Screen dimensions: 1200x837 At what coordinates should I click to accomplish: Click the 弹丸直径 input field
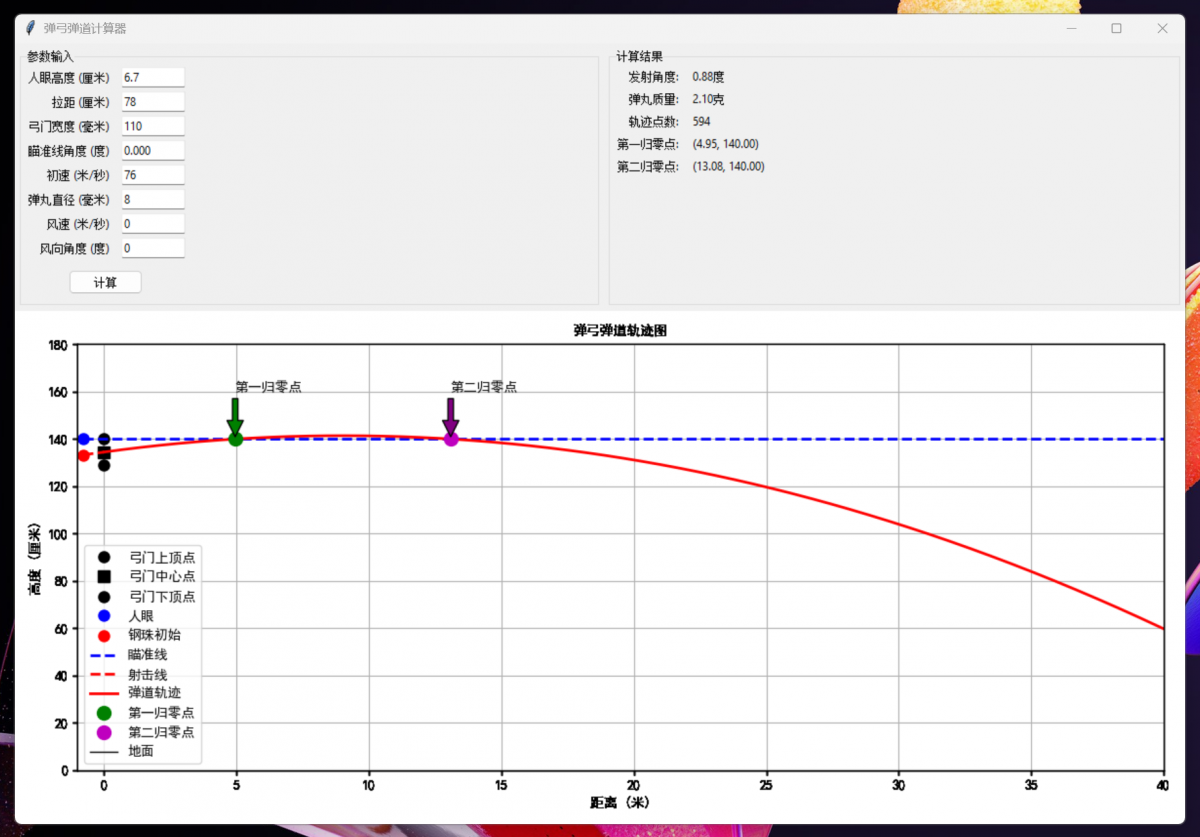click(152, 200)
